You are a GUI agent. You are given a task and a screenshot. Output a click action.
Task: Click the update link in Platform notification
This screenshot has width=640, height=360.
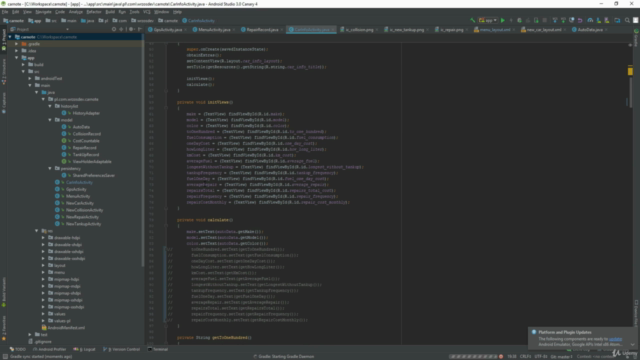[x=616, y=339]
